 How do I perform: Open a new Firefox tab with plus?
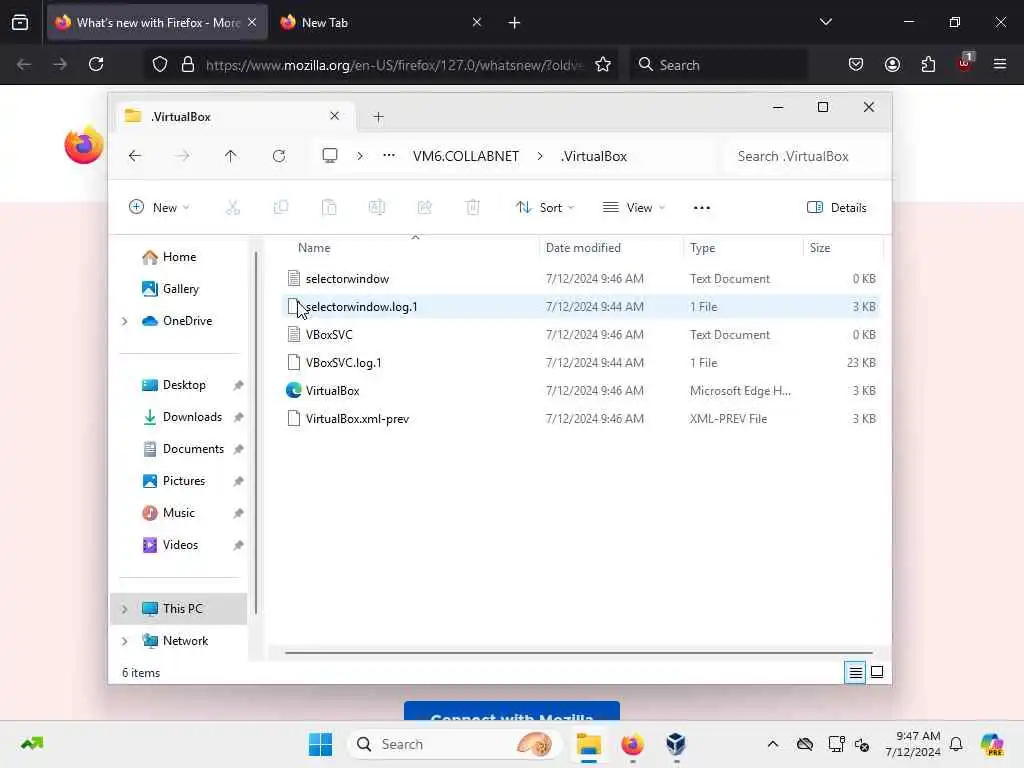tap(514, 23)
